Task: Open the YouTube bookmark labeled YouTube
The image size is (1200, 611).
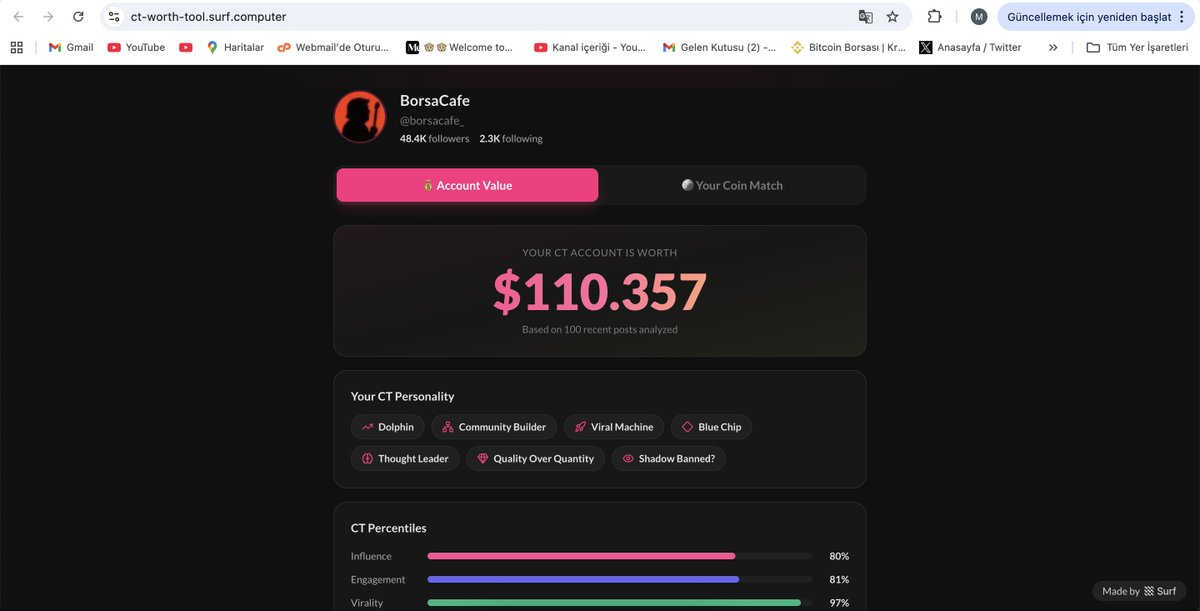Action: coord(136,47)
